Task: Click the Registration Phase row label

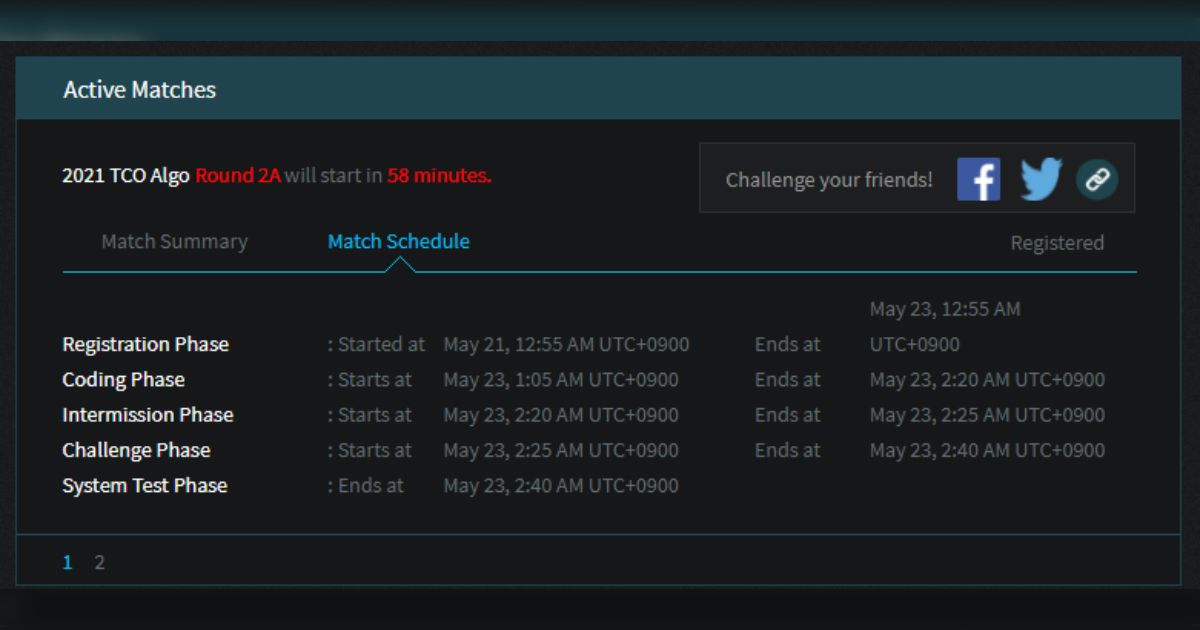Action: click(145, 345)
